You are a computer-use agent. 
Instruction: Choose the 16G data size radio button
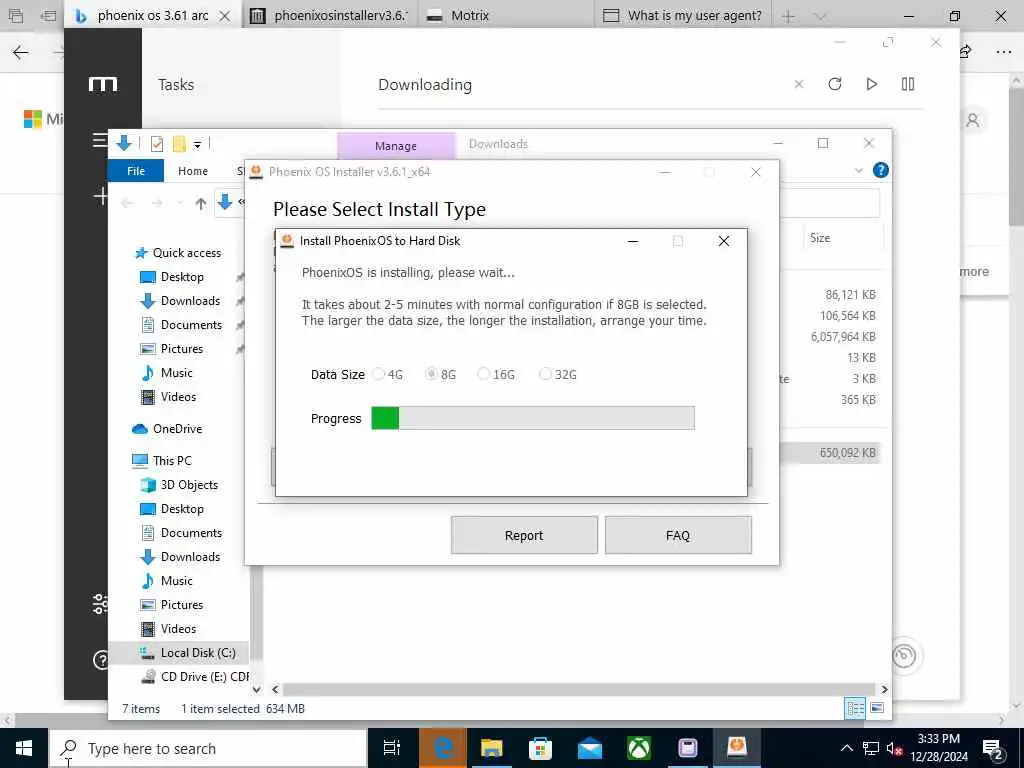483,374
